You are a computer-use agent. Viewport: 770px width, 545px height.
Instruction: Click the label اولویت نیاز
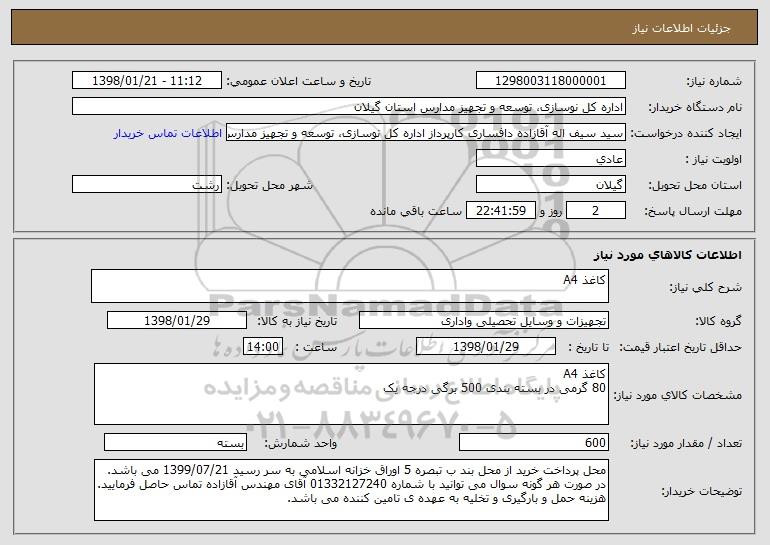[714, 160]
